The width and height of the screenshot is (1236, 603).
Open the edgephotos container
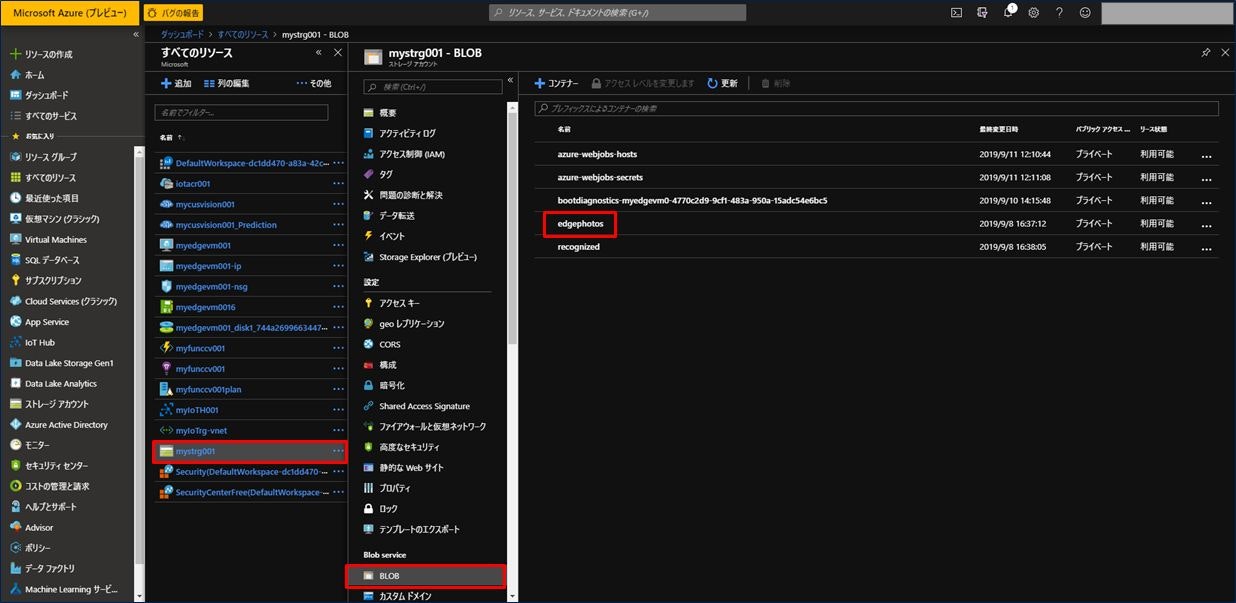click(580, 223)
